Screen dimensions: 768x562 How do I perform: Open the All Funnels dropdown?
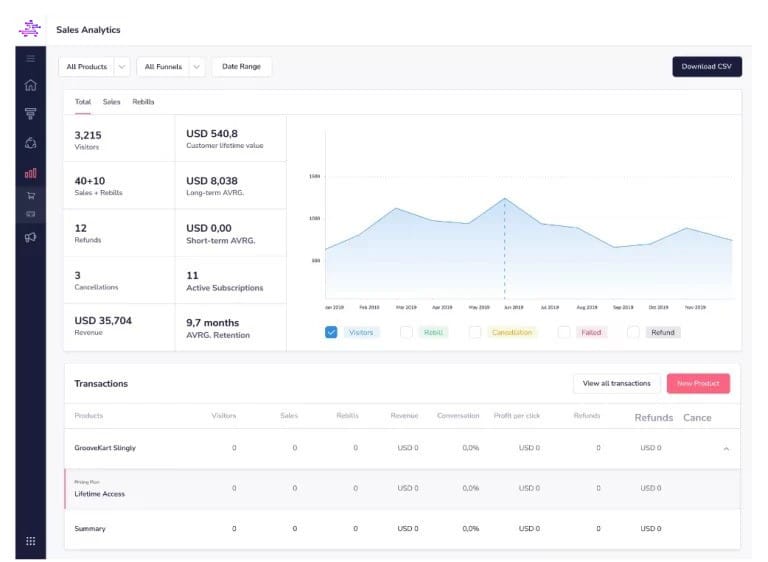170,67
